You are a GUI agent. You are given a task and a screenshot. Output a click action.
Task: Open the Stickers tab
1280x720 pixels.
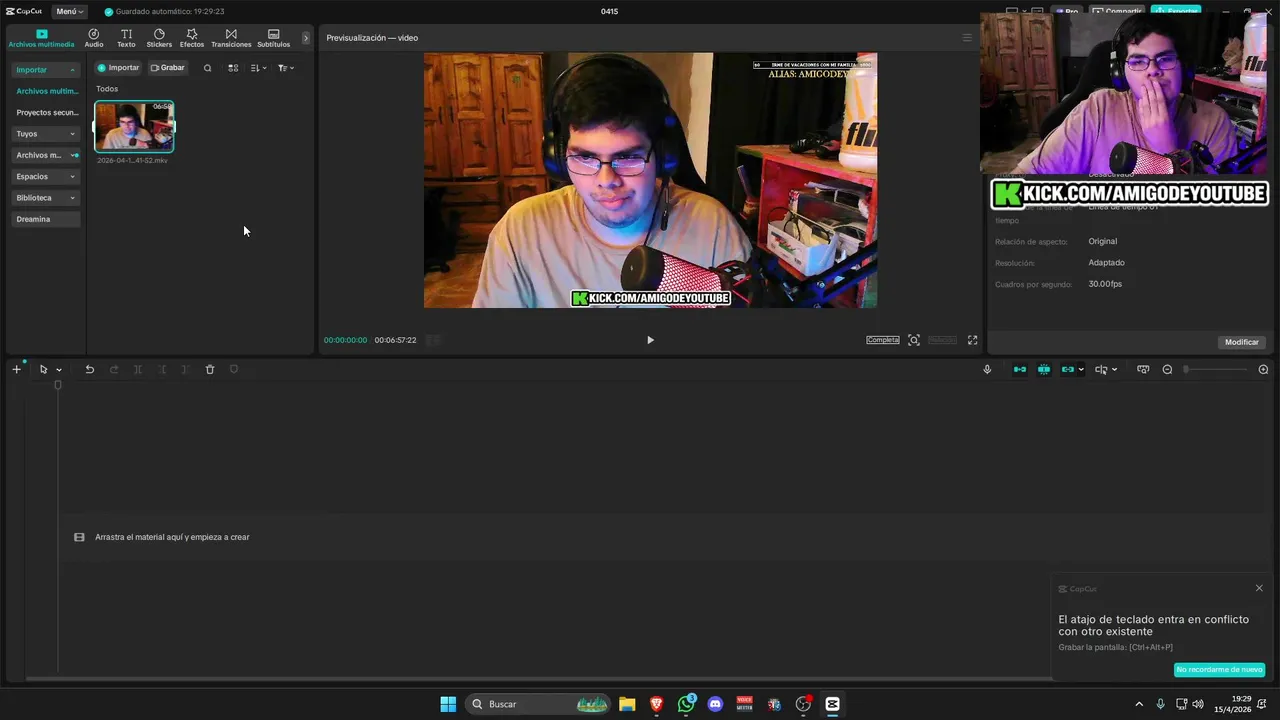[159, 38]
